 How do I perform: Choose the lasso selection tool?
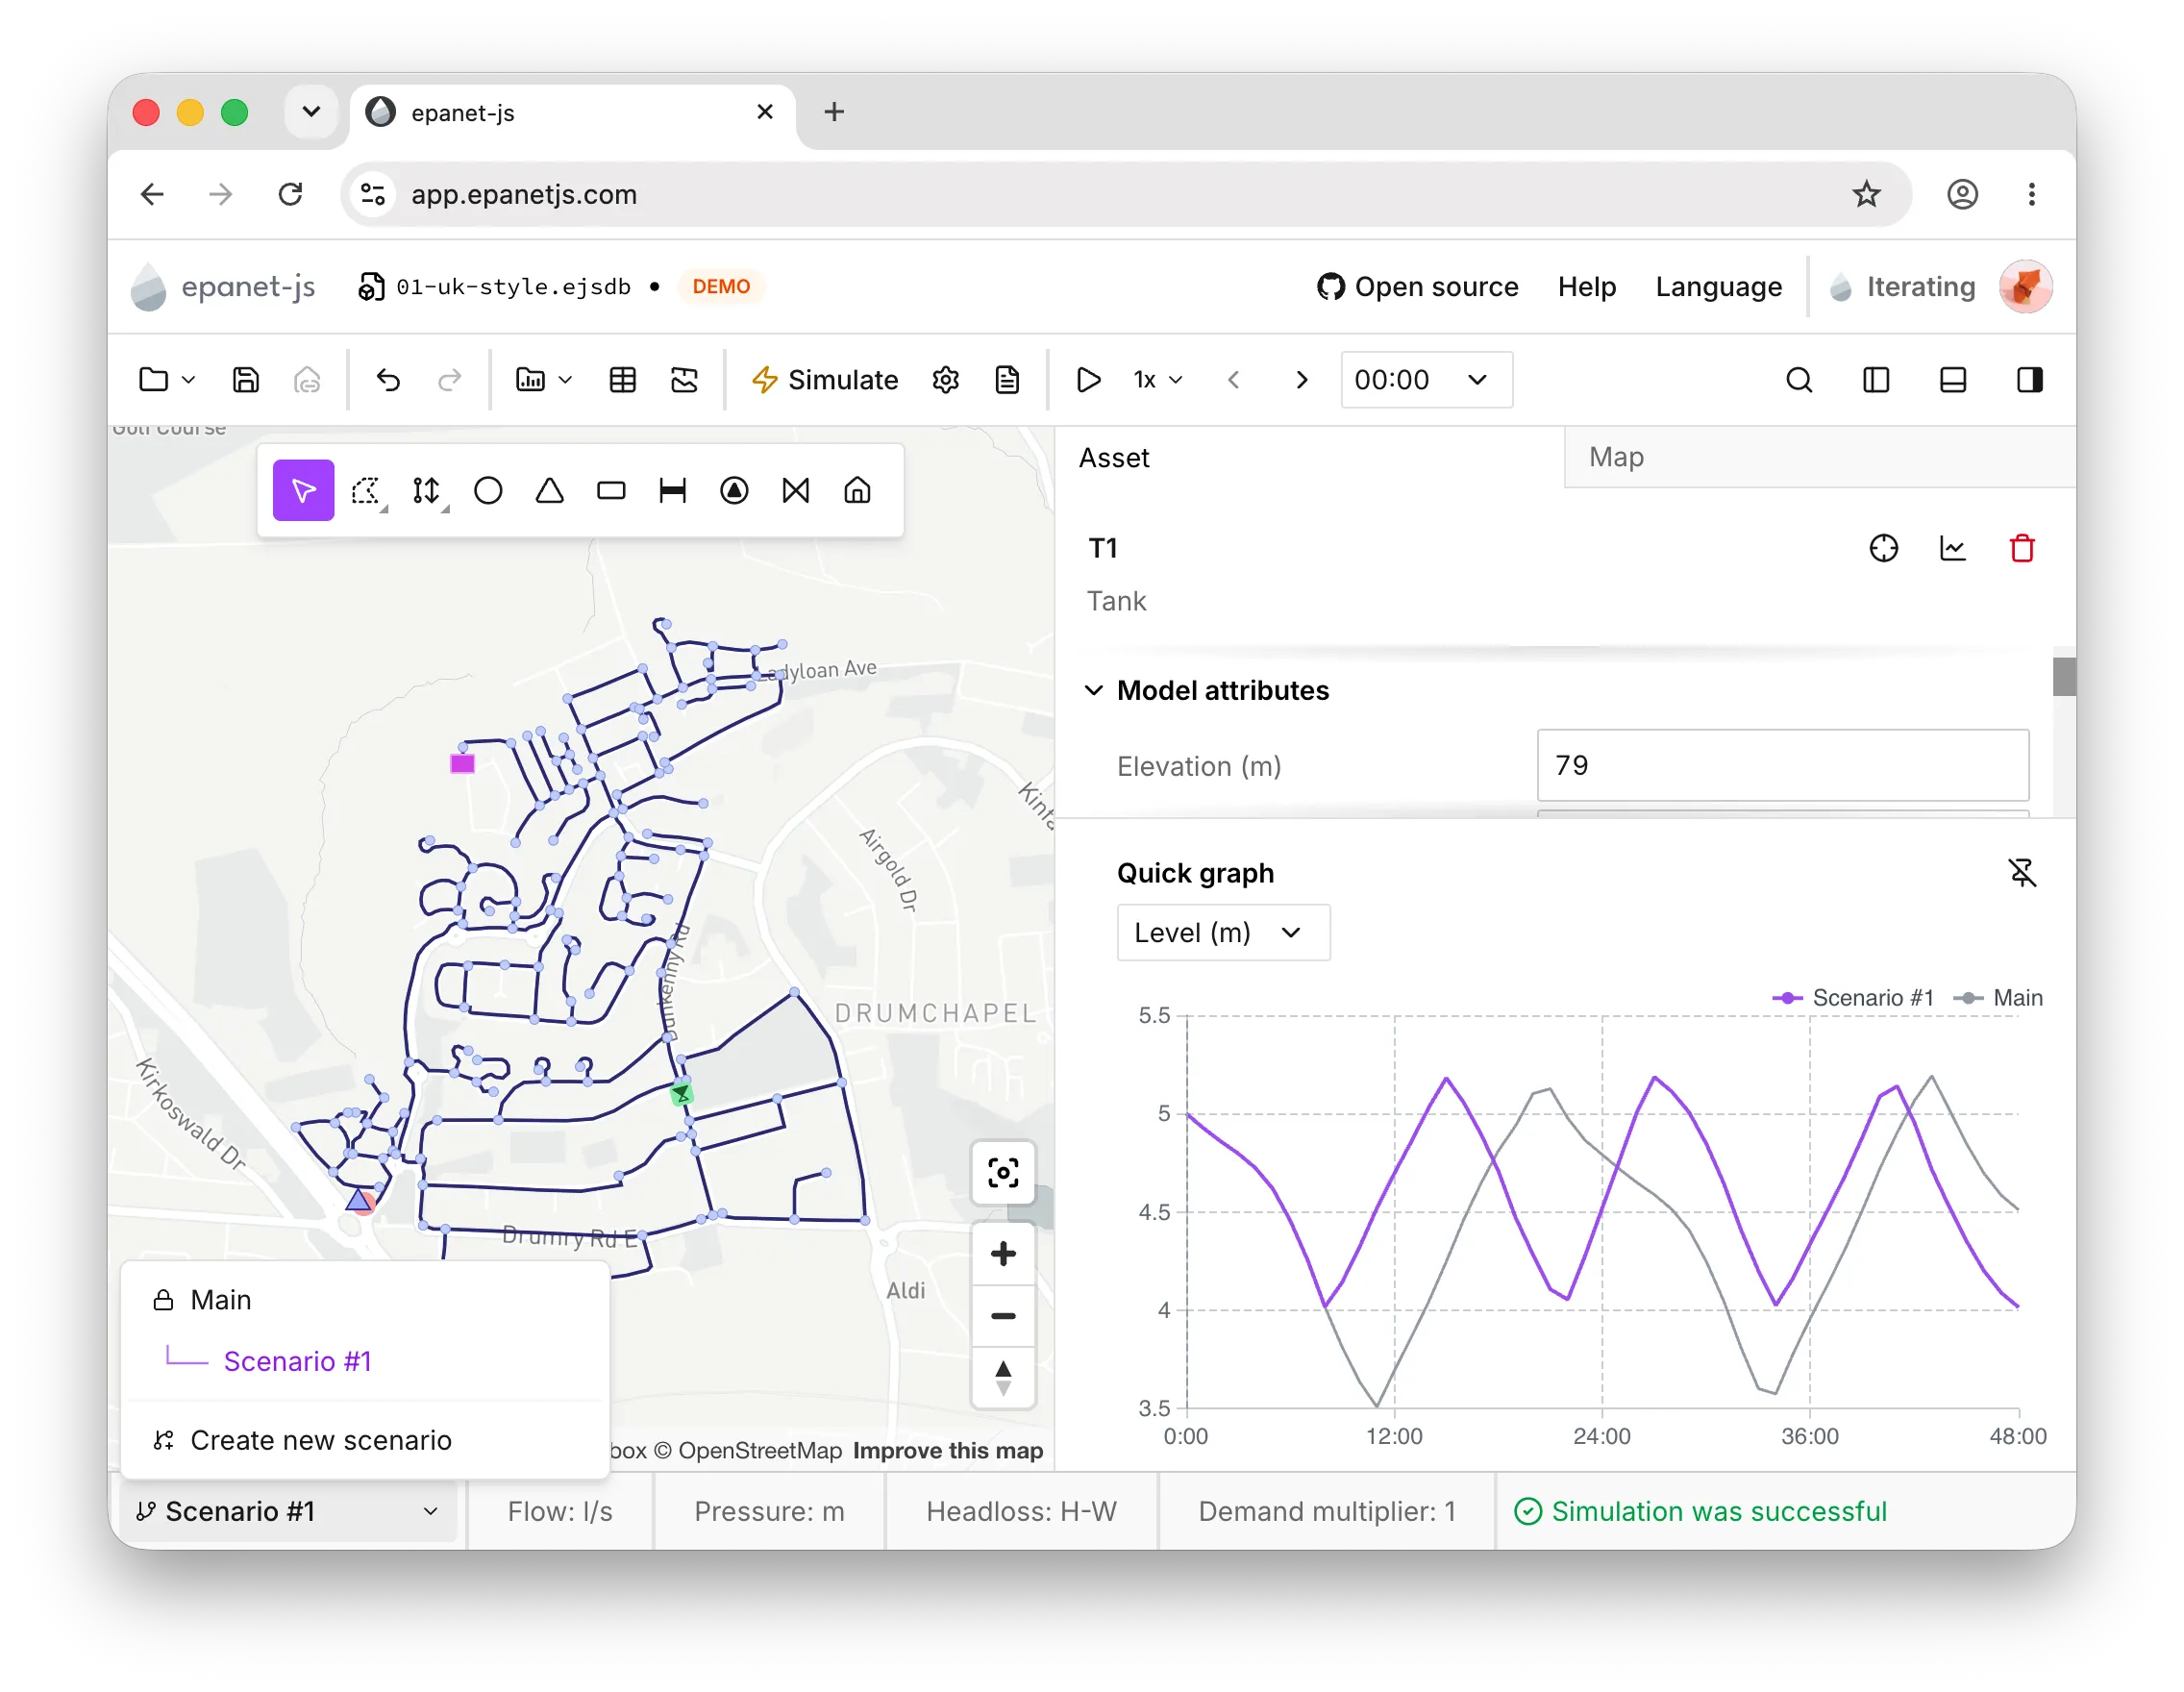pos(366,490)
